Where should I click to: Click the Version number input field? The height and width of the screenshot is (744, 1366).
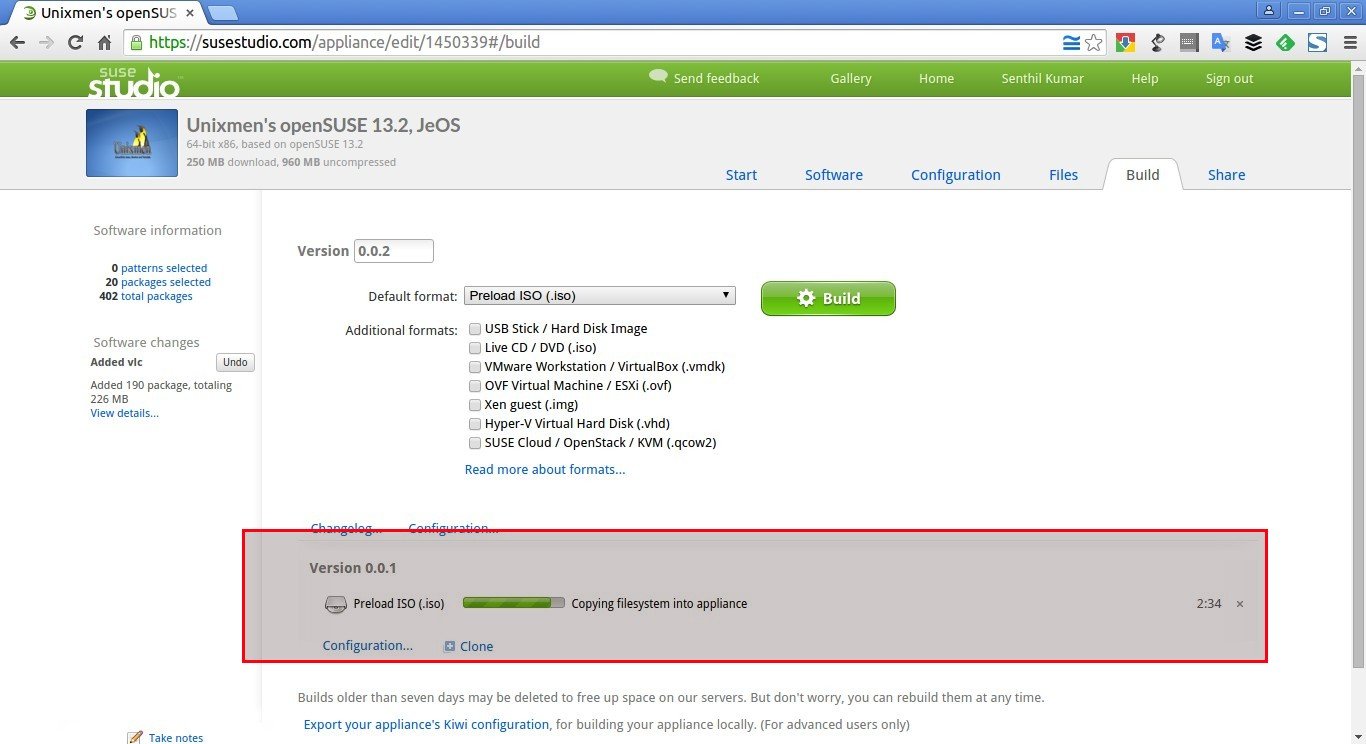[x=394, y=251]
